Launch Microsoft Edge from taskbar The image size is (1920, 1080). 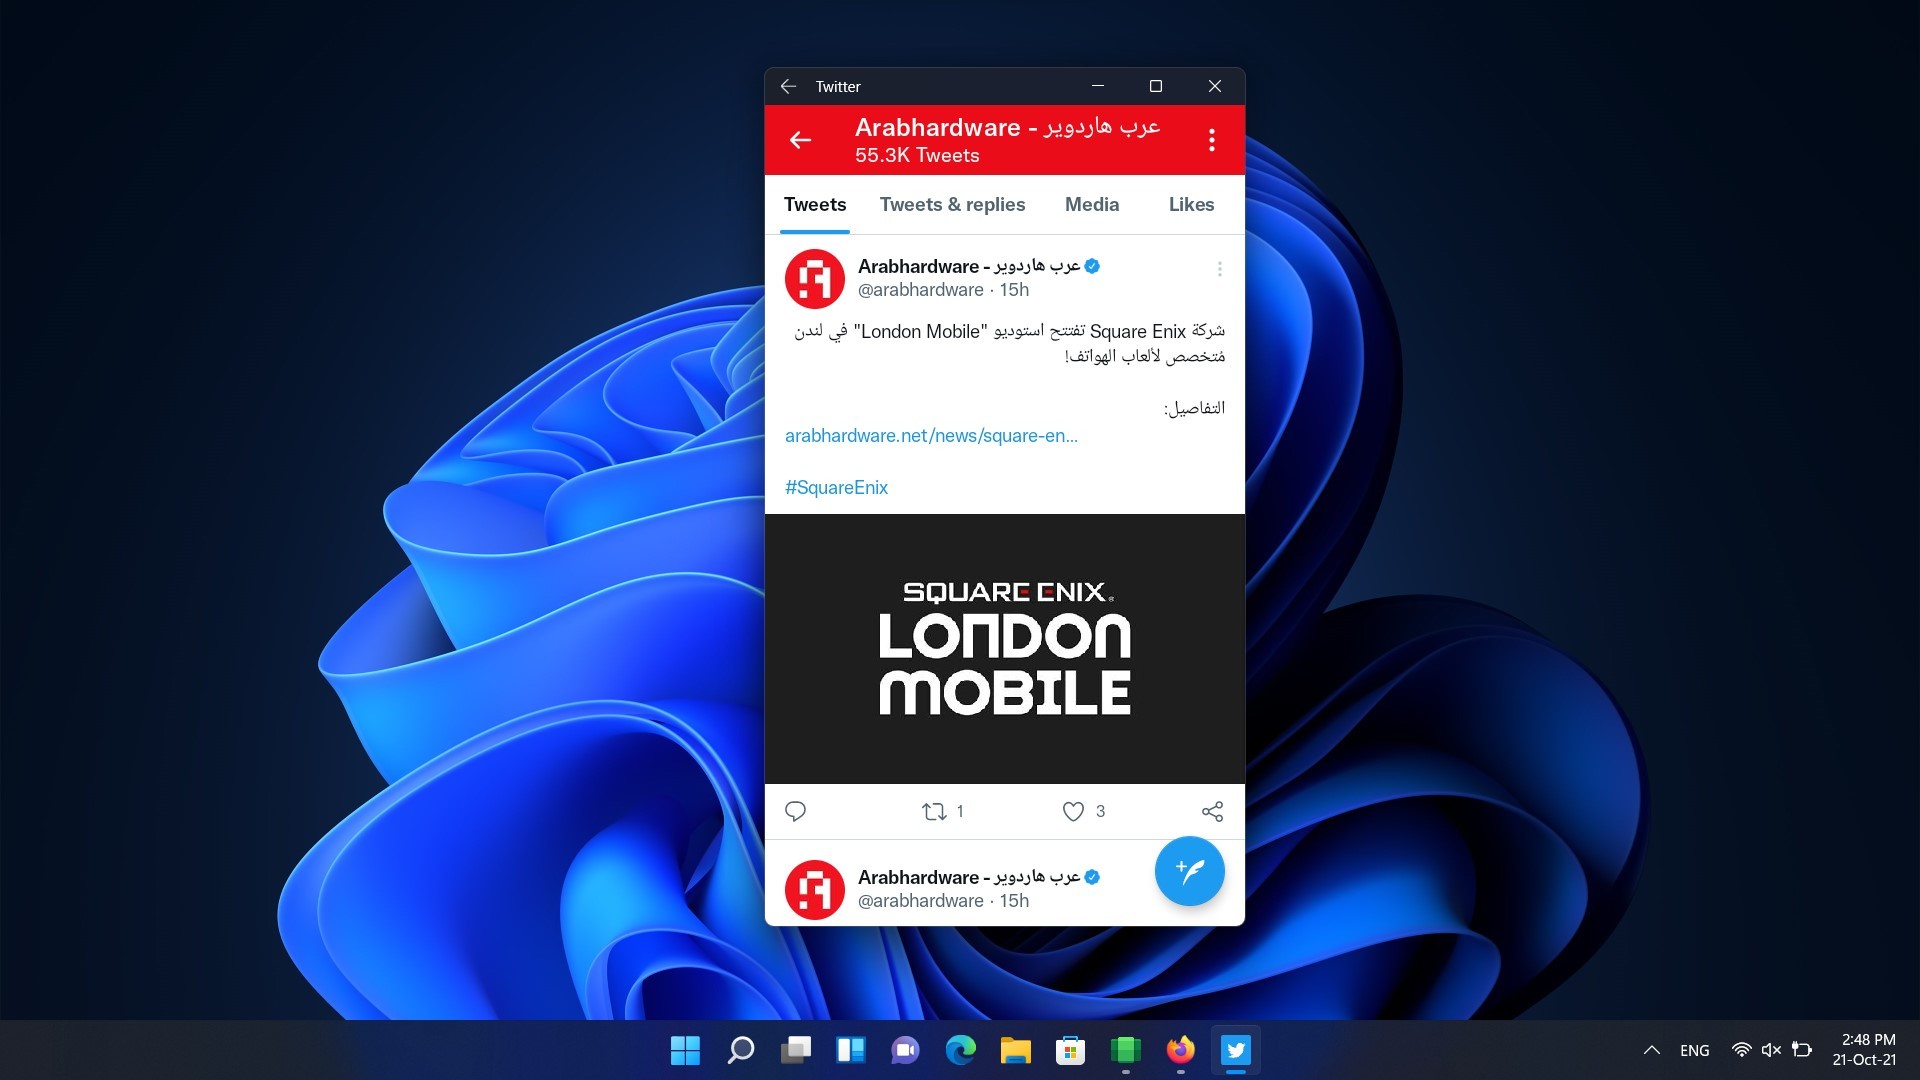click(x=960, y=1050)
